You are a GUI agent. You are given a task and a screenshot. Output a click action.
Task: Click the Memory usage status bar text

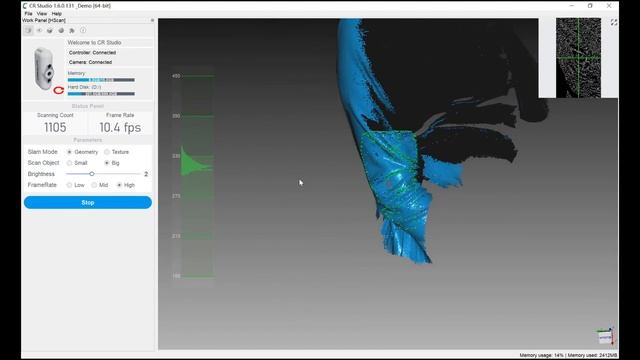point(568,355)
